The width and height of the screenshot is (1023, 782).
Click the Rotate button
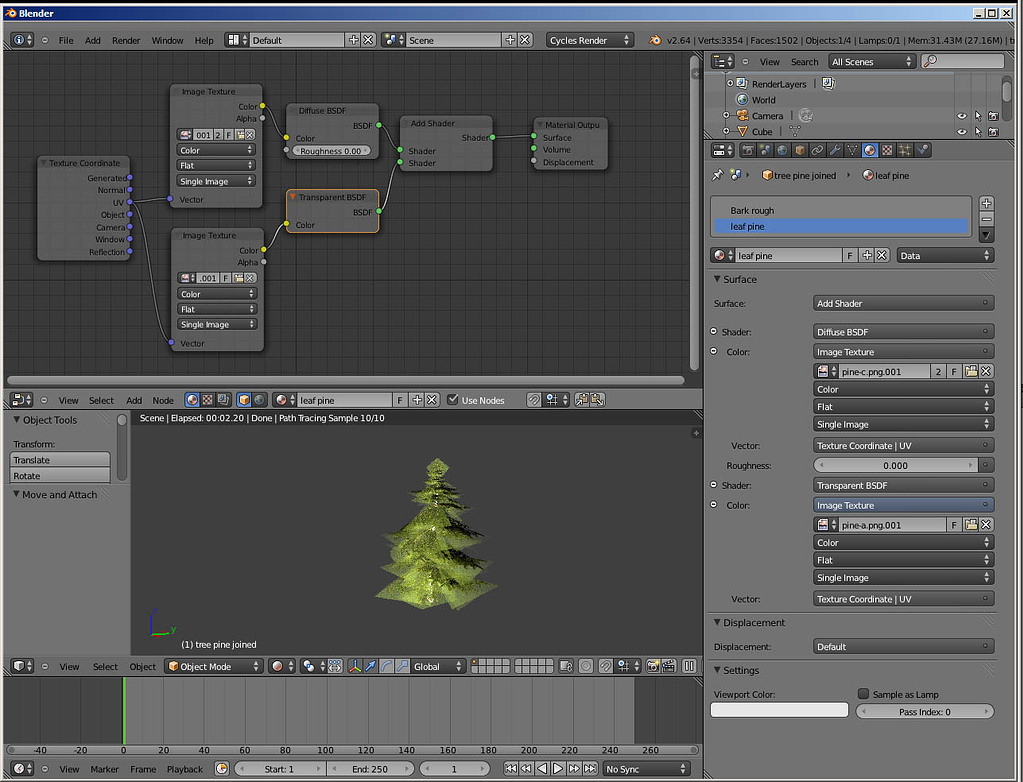tap(60, 475)
